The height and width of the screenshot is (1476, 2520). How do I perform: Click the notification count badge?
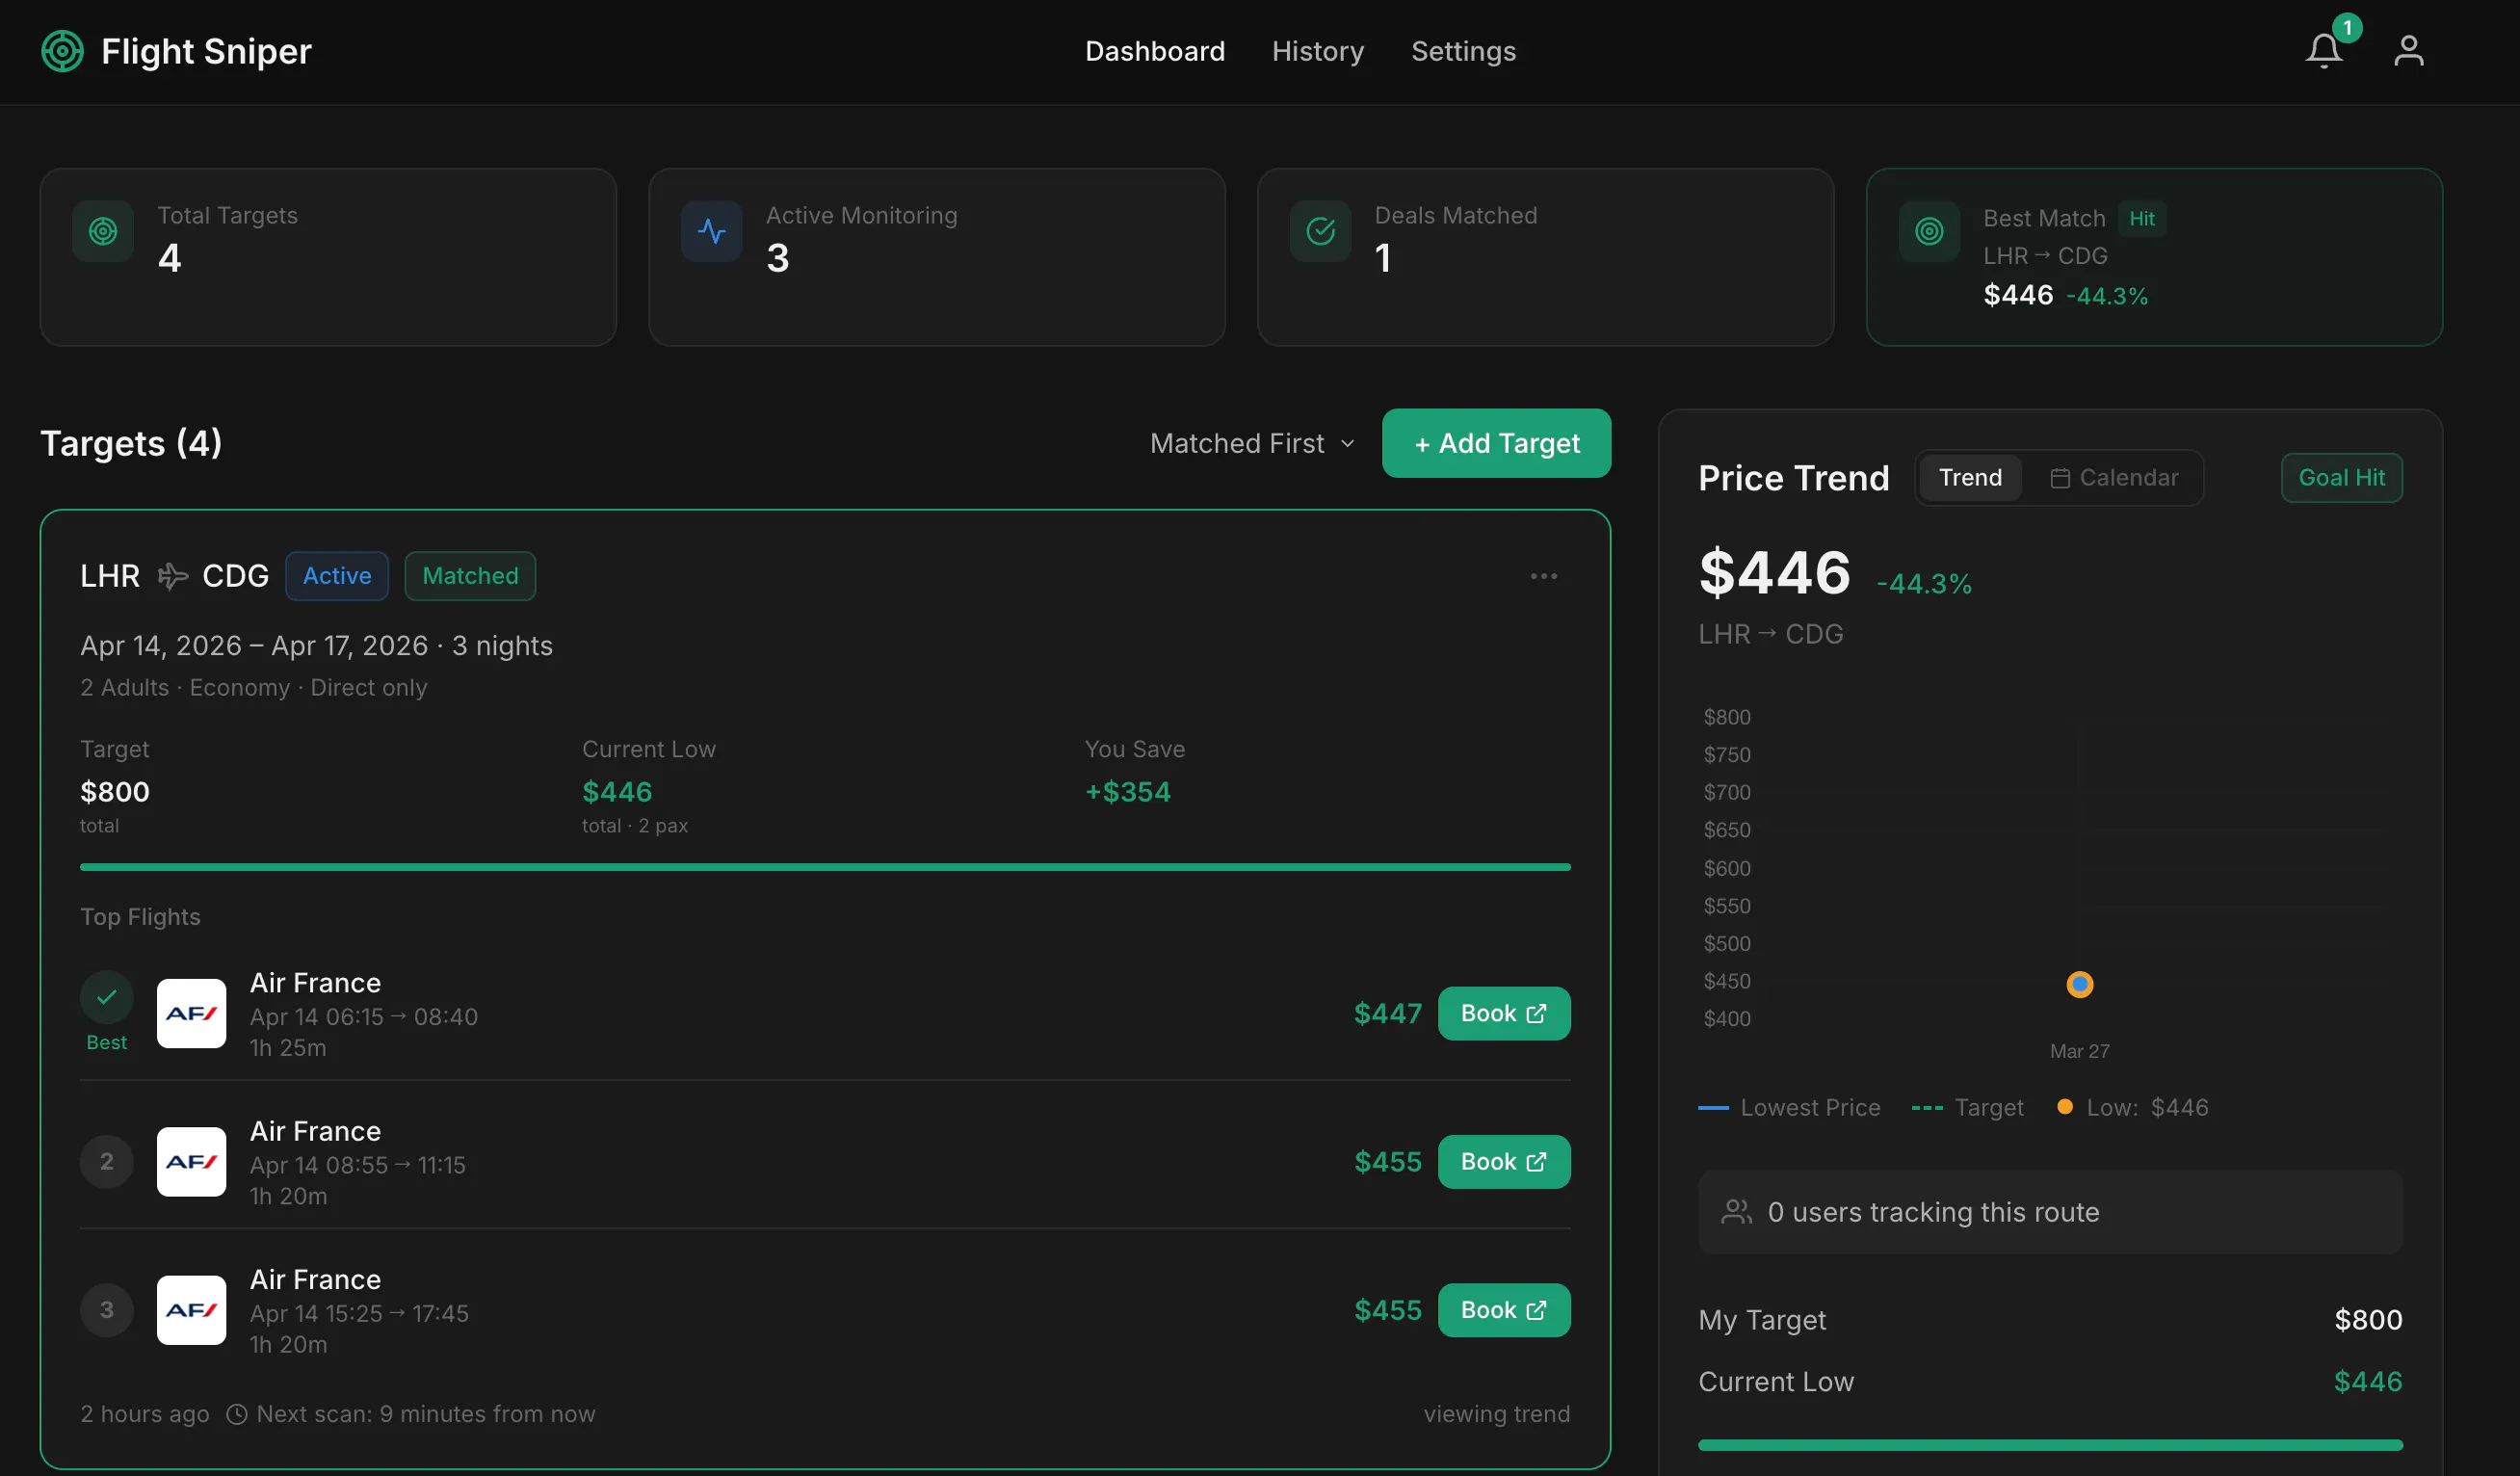pyautogui.click(x=2347, y=28)
